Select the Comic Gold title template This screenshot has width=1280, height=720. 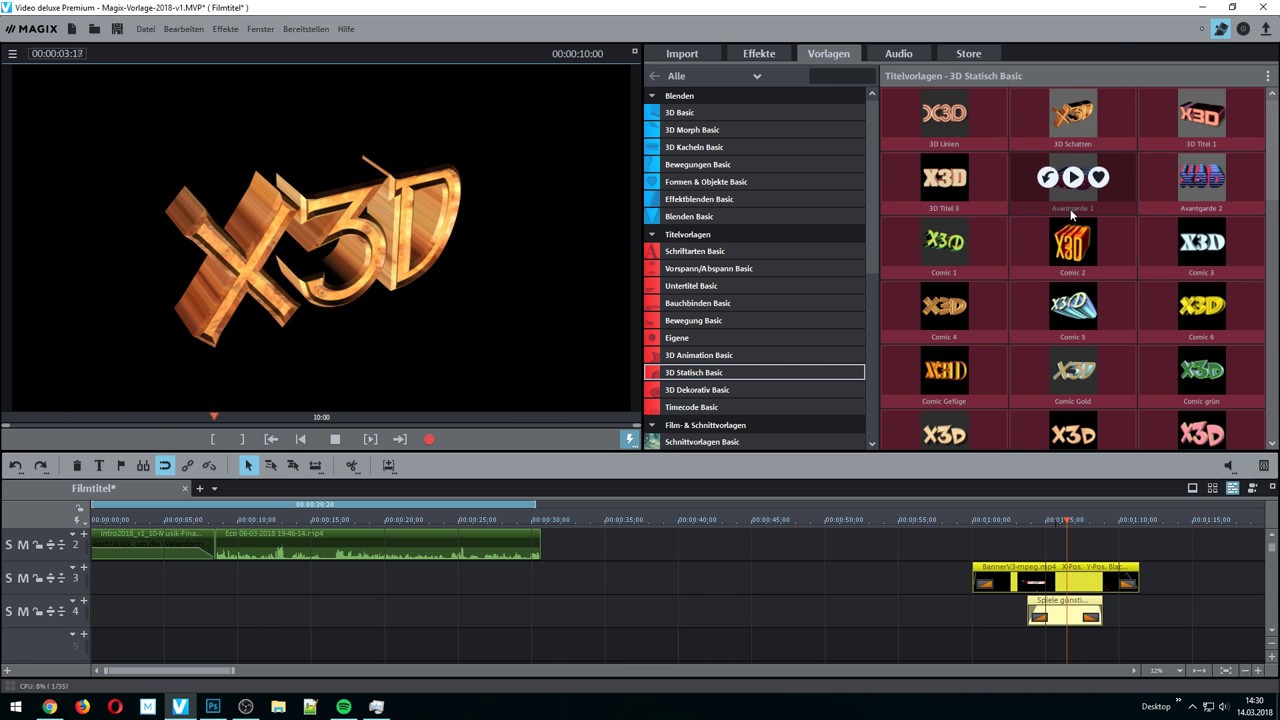point(1072,376)
